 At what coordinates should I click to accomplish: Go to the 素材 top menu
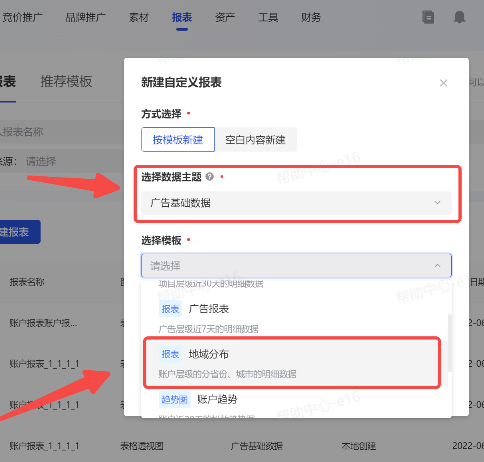click(x=139, y=17)
